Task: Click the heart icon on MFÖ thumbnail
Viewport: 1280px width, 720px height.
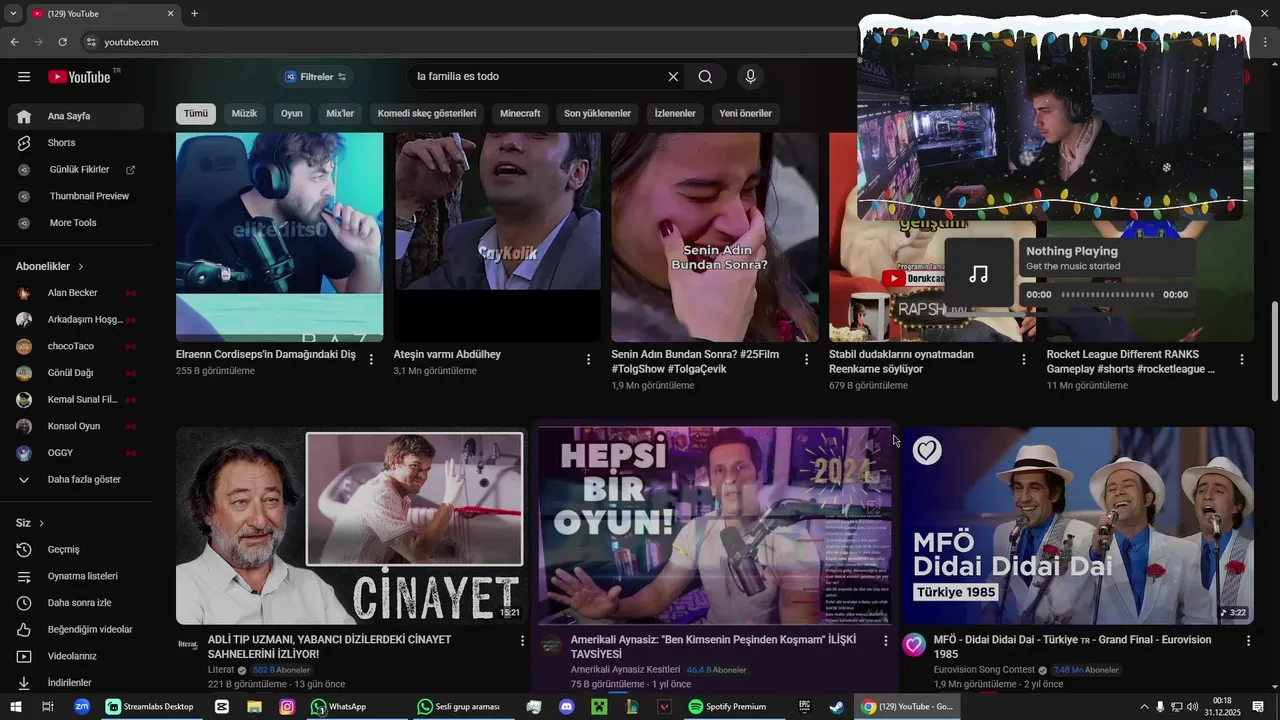Action: click(927, 451)
